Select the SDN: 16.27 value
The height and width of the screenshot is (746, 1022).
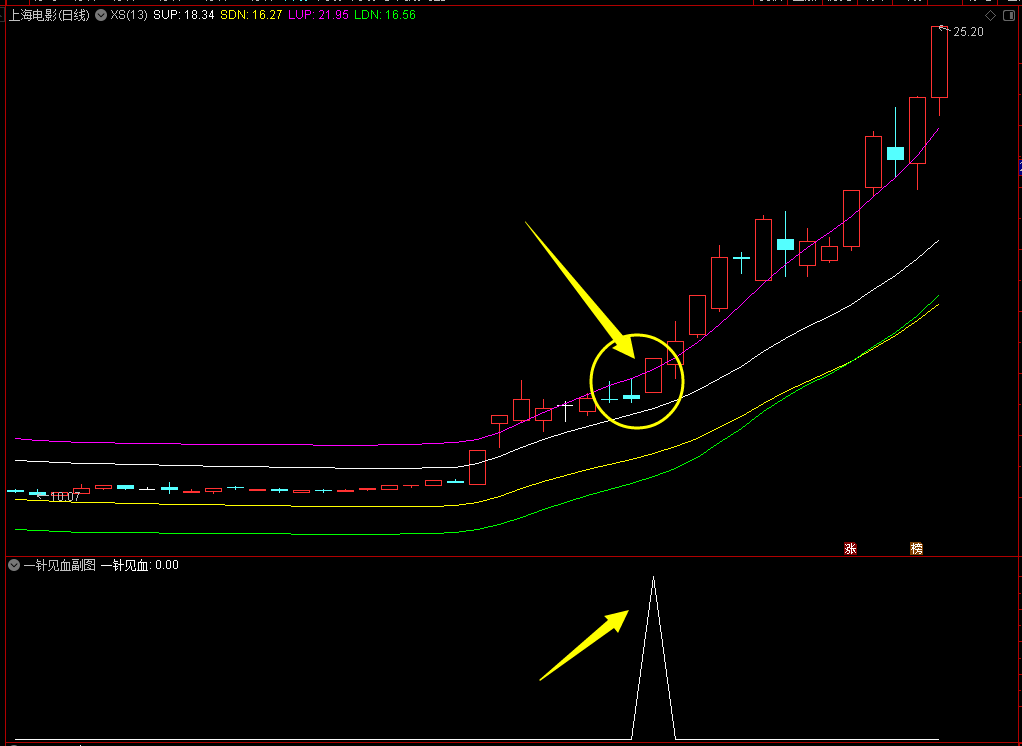coord(252,15)
